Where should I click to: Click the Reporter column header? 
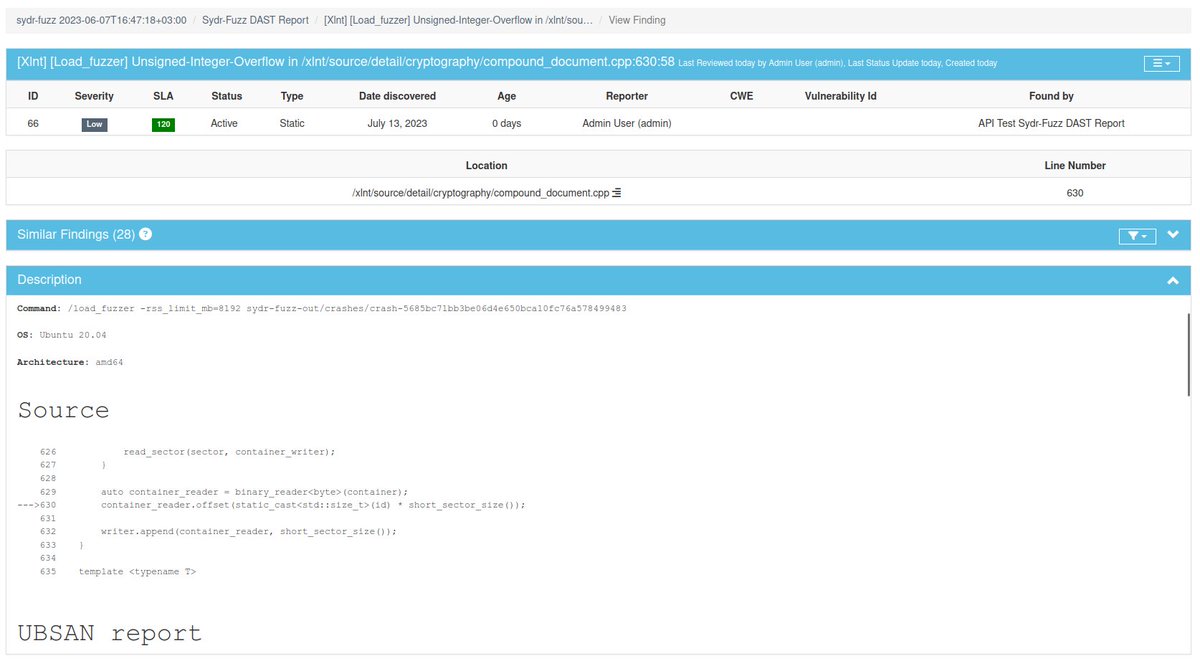pos(627,96)
